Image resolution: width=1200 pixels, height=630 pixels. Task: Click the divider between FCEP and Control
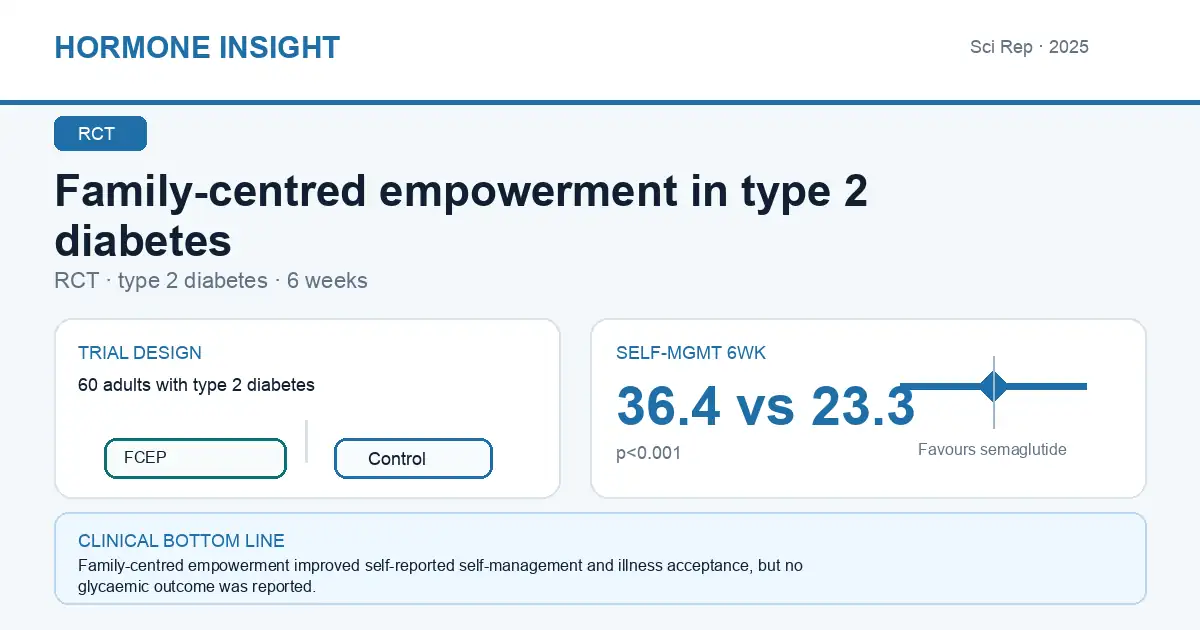306,441
